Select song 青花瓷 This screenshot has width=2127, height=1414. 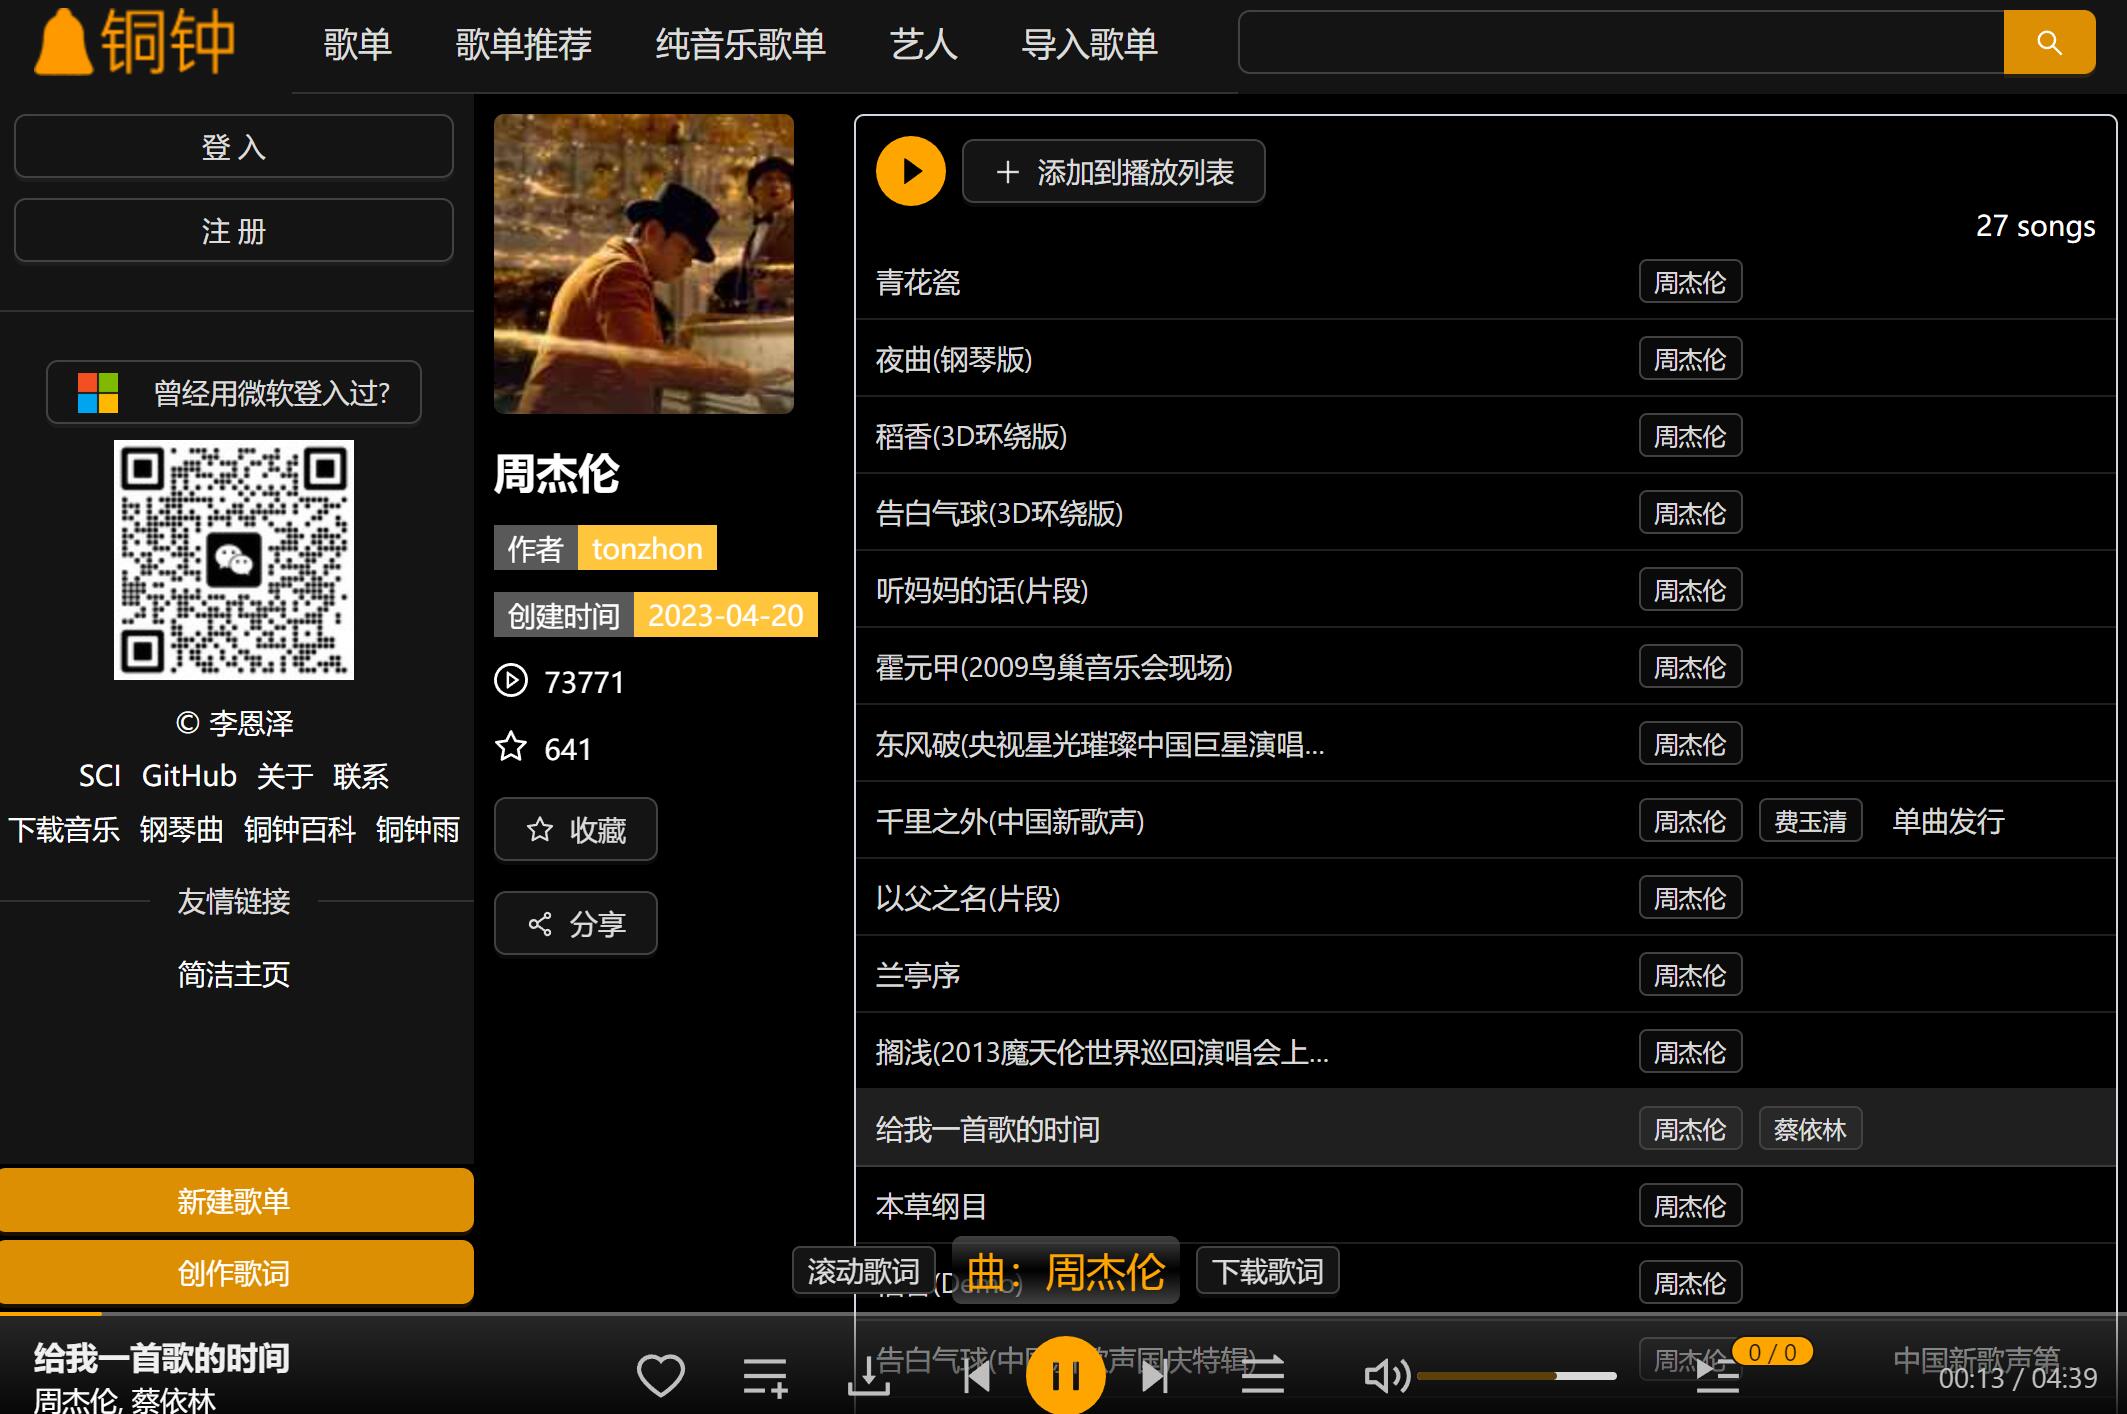point(918,283)
